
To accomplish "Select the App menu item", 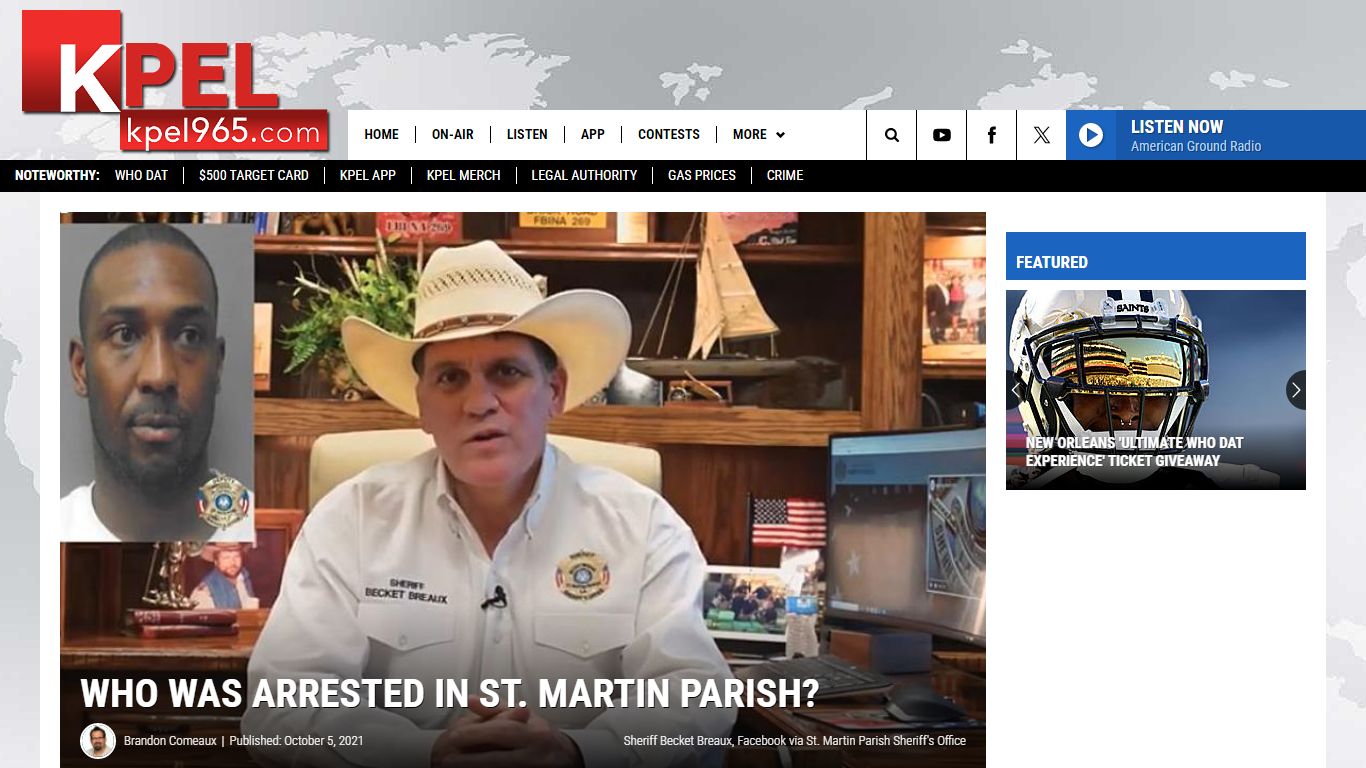I will (x=593, y=134).
